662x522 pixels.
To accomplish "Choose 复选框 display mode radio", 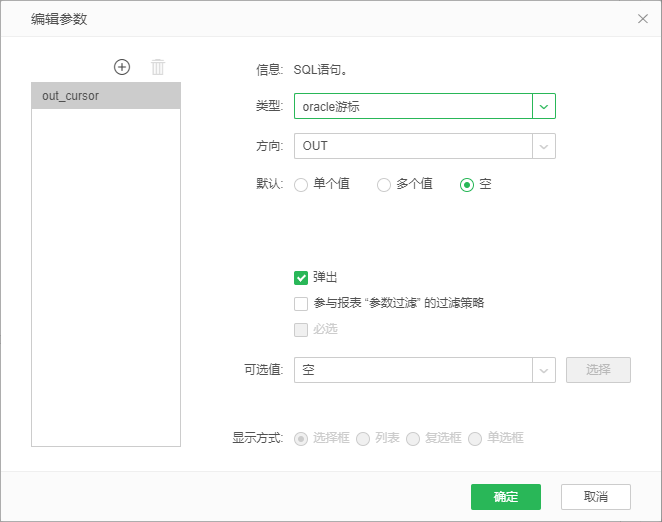I will [x=412, y=439].
